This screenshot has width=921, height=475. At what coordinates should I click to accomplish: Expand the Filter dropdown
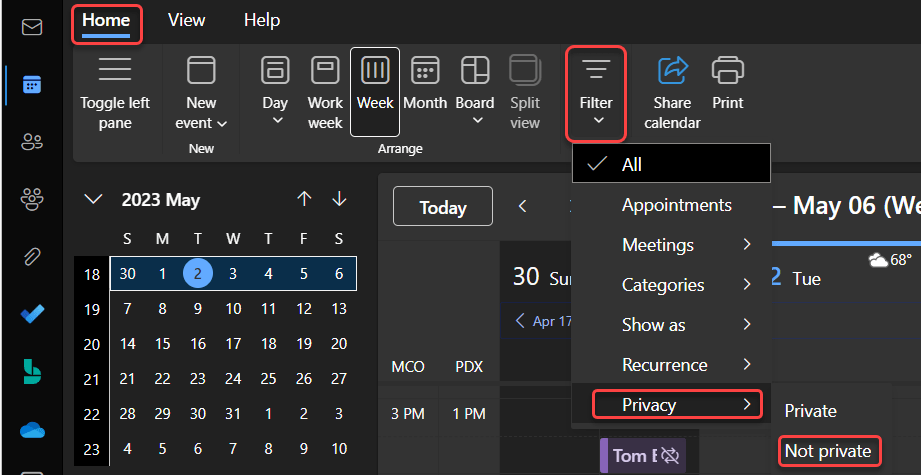click(x=596, y=94)
